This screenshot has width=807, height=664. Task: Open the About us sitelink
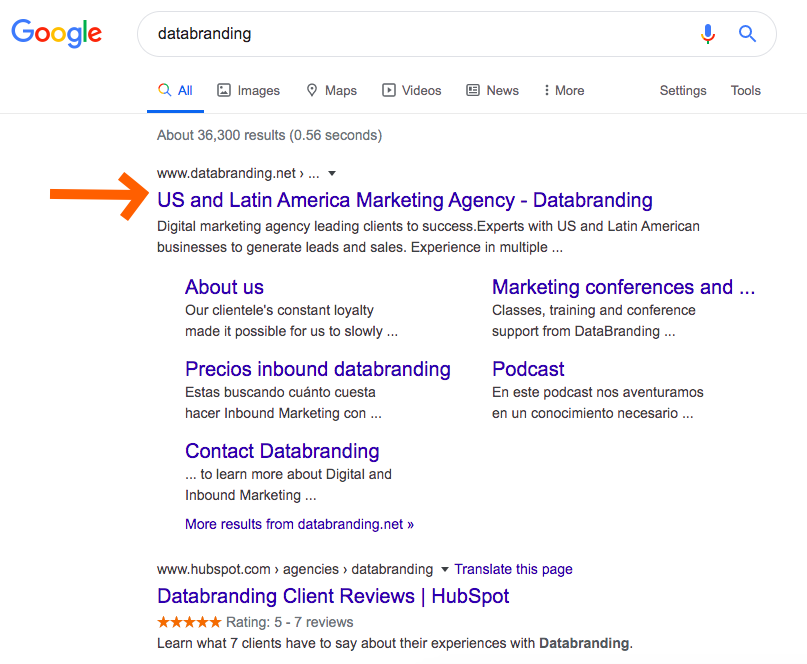[224, 288]
